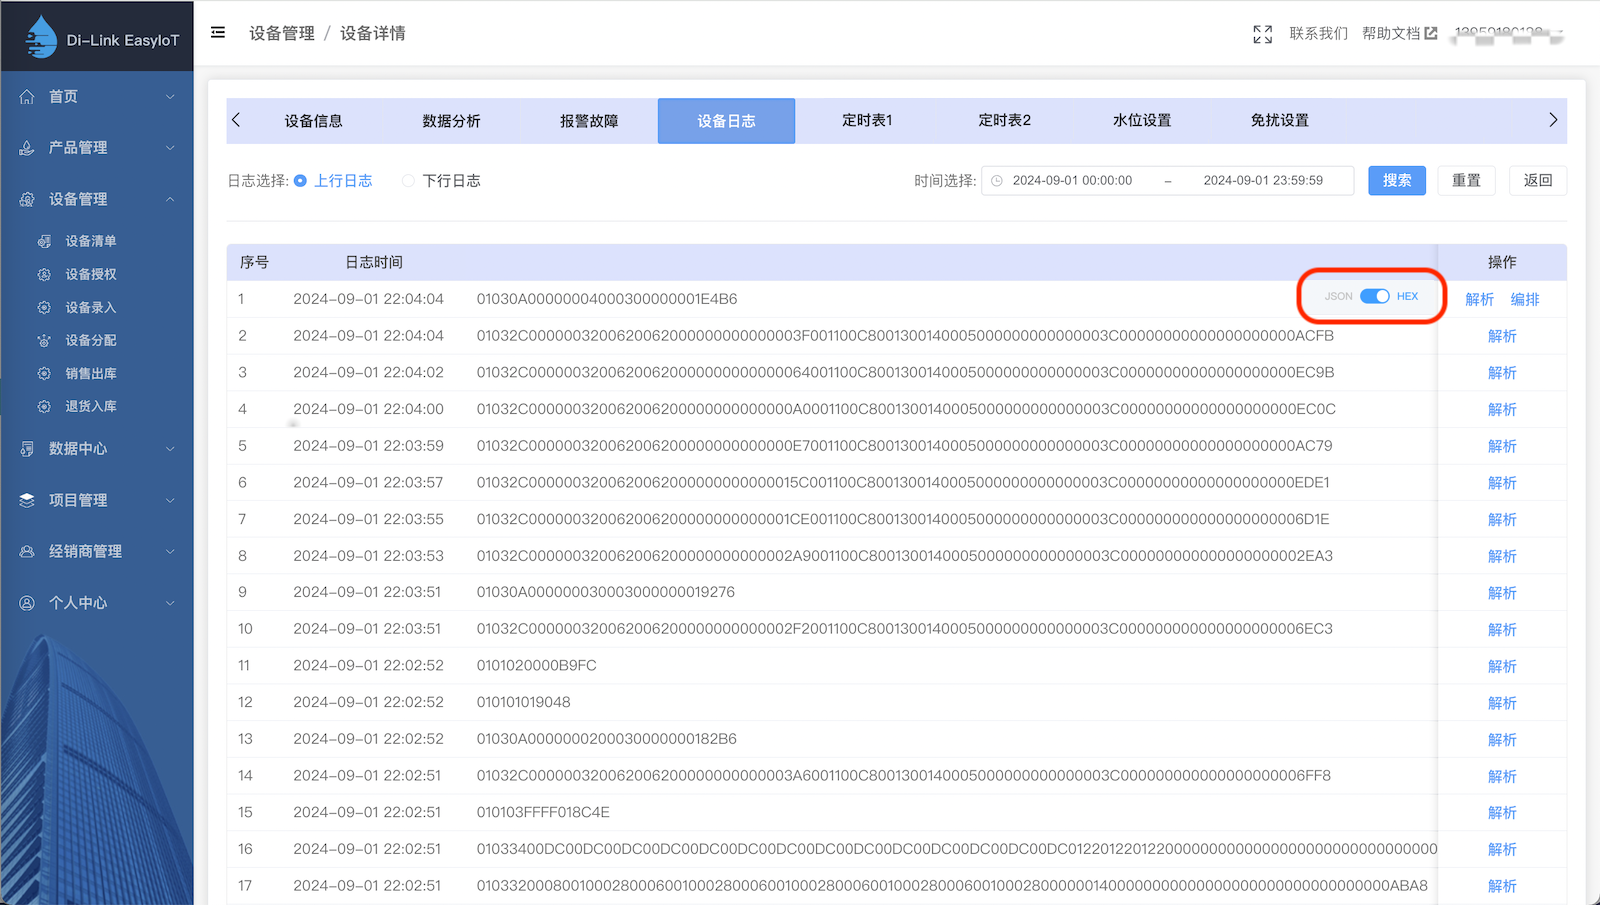Screen dimensions: 1600x905
Task: Click the 设备清单 submenu icon
Action: 44,241
